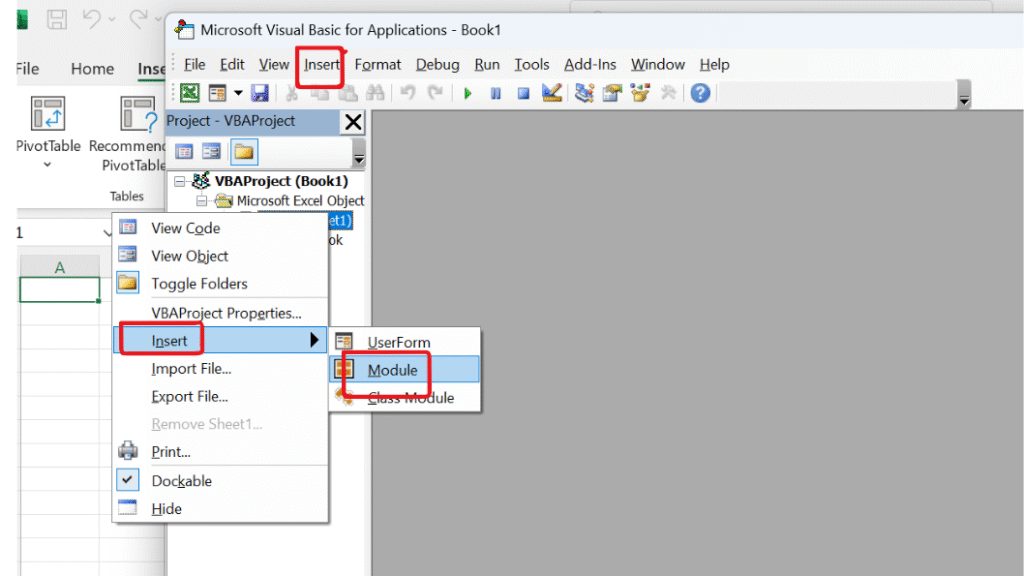Open the Add-Ins menu
This screenshot has height=576, width=1024.
click(x=590, y=65)
